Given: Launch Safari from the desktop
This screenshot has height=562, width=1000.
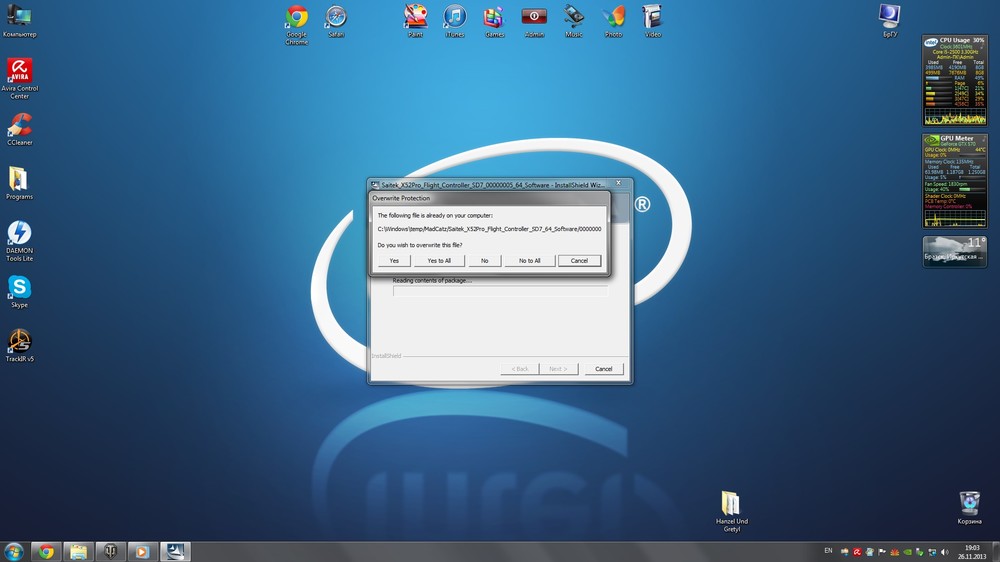Looking at the screenshot, I should [336, 18].
